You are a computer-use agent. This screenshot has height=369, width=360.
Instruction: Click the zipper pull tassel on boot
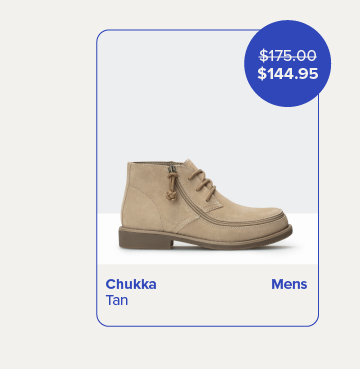[172, 185]
